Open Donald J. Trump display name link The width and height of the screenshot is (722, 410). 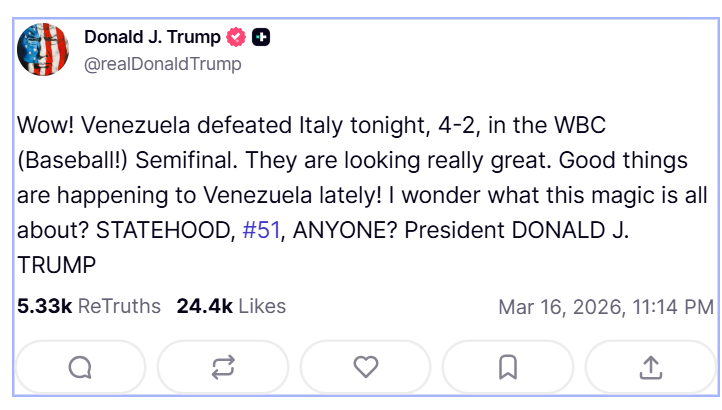tap(152, 38)
